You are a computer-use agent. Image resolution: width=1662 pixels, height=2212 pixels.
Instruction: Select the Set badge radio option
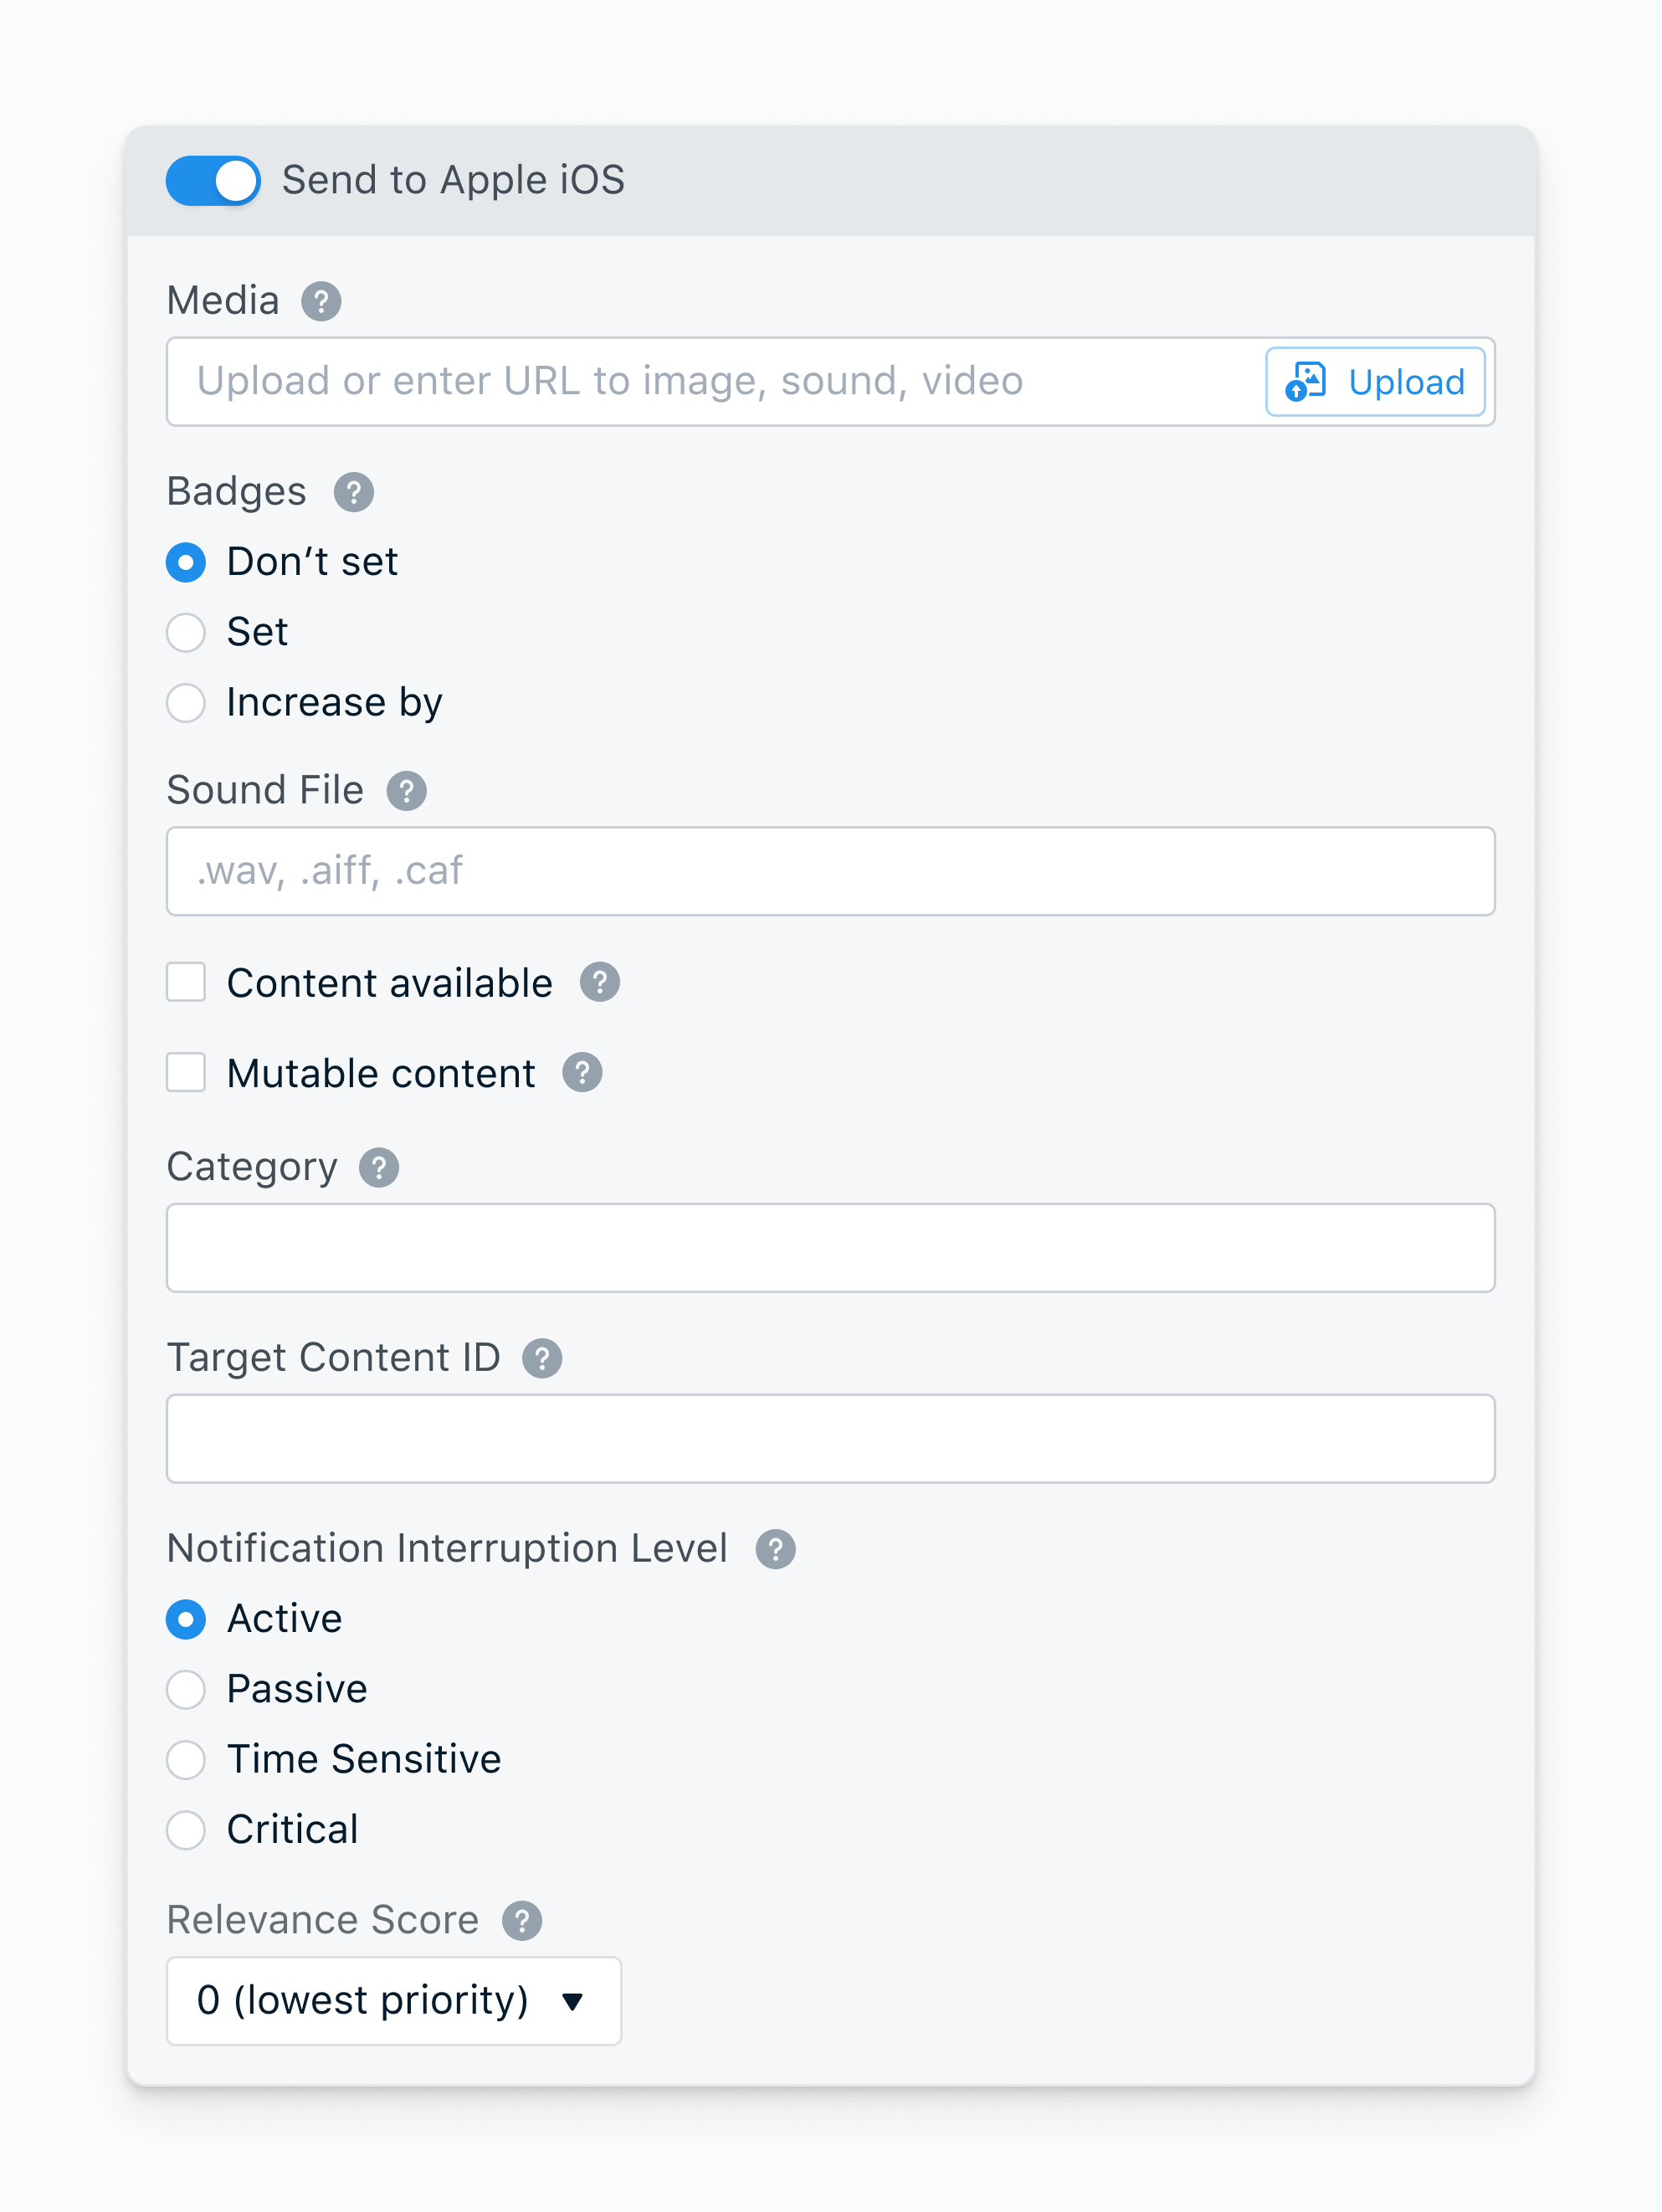[186, 632]
